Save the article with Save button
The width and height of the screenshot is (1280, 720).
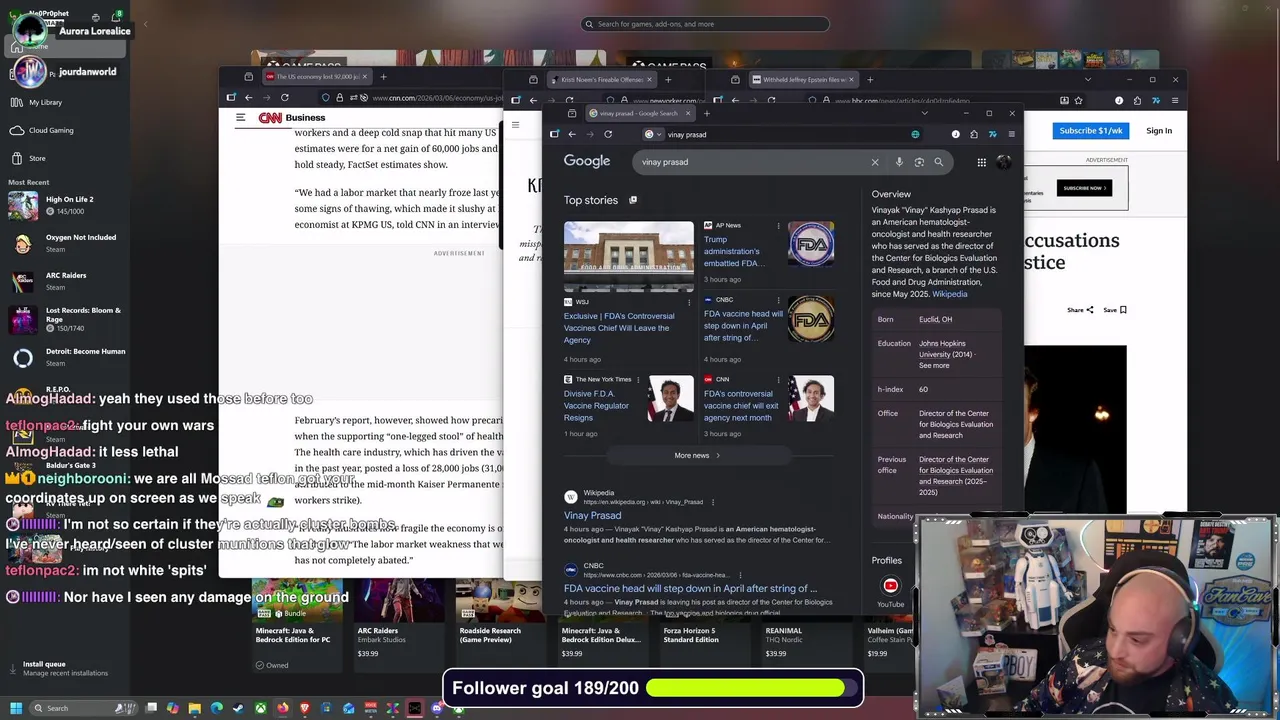(1115, 310)
